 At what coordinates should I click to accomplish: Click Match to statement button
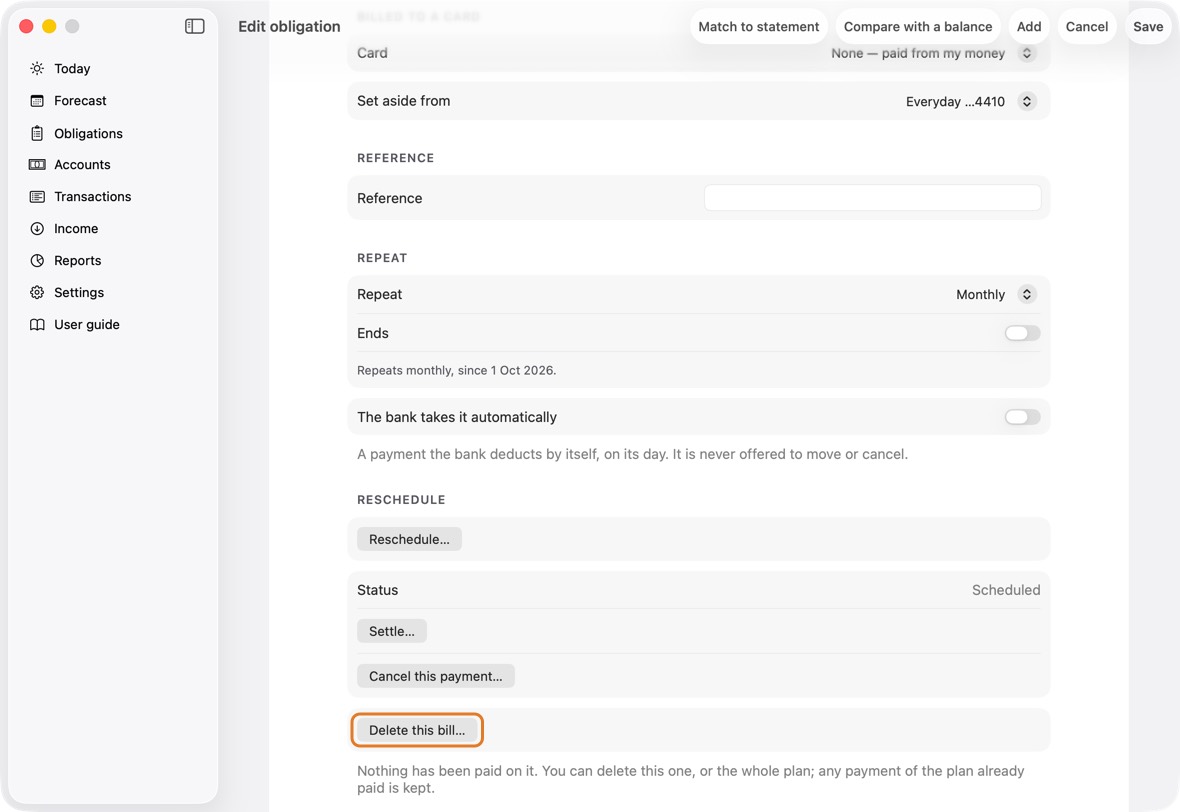tap(759, 26)
